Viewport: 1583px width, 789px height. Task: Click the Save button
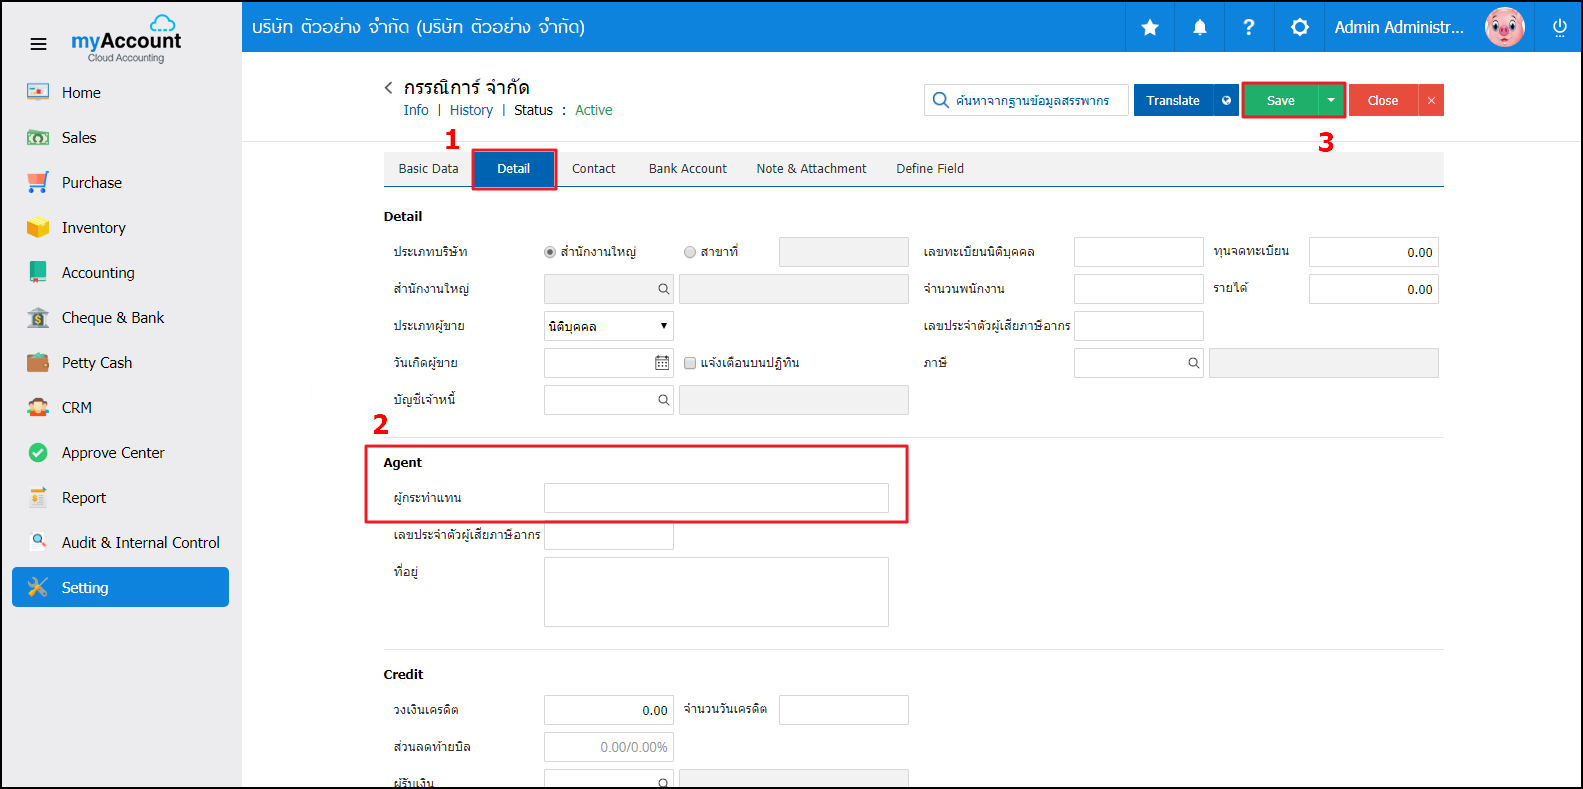pyautogui.click(x=1281, y=100)
